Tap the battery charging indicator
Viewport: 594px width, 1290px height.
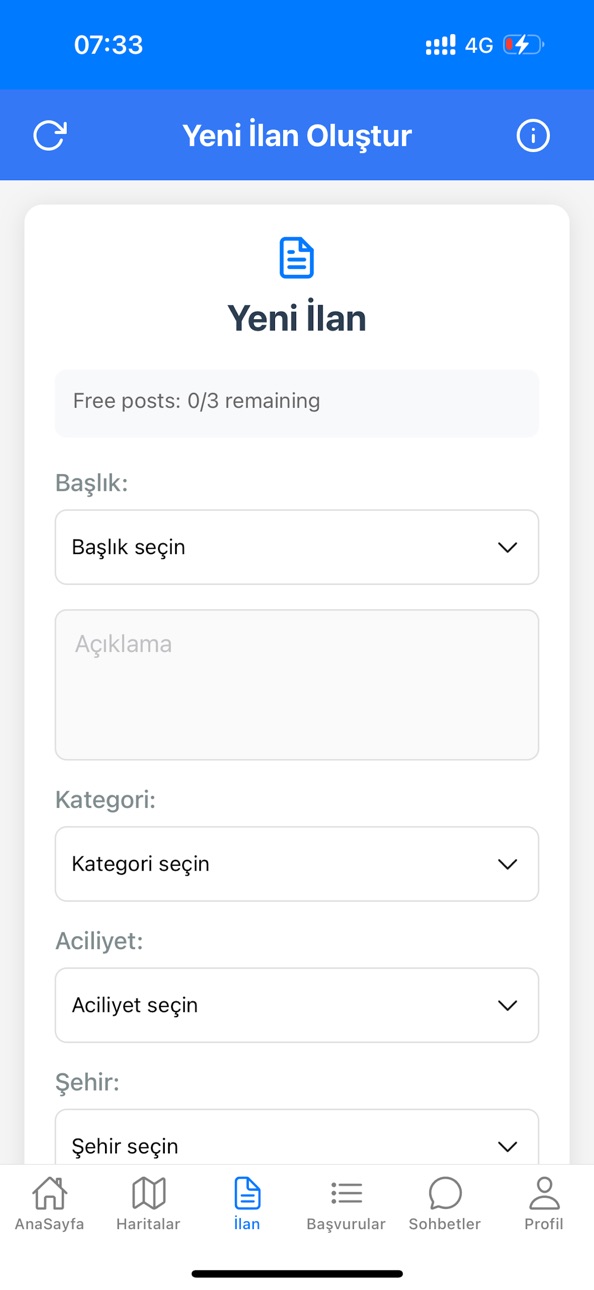[523, 45]
